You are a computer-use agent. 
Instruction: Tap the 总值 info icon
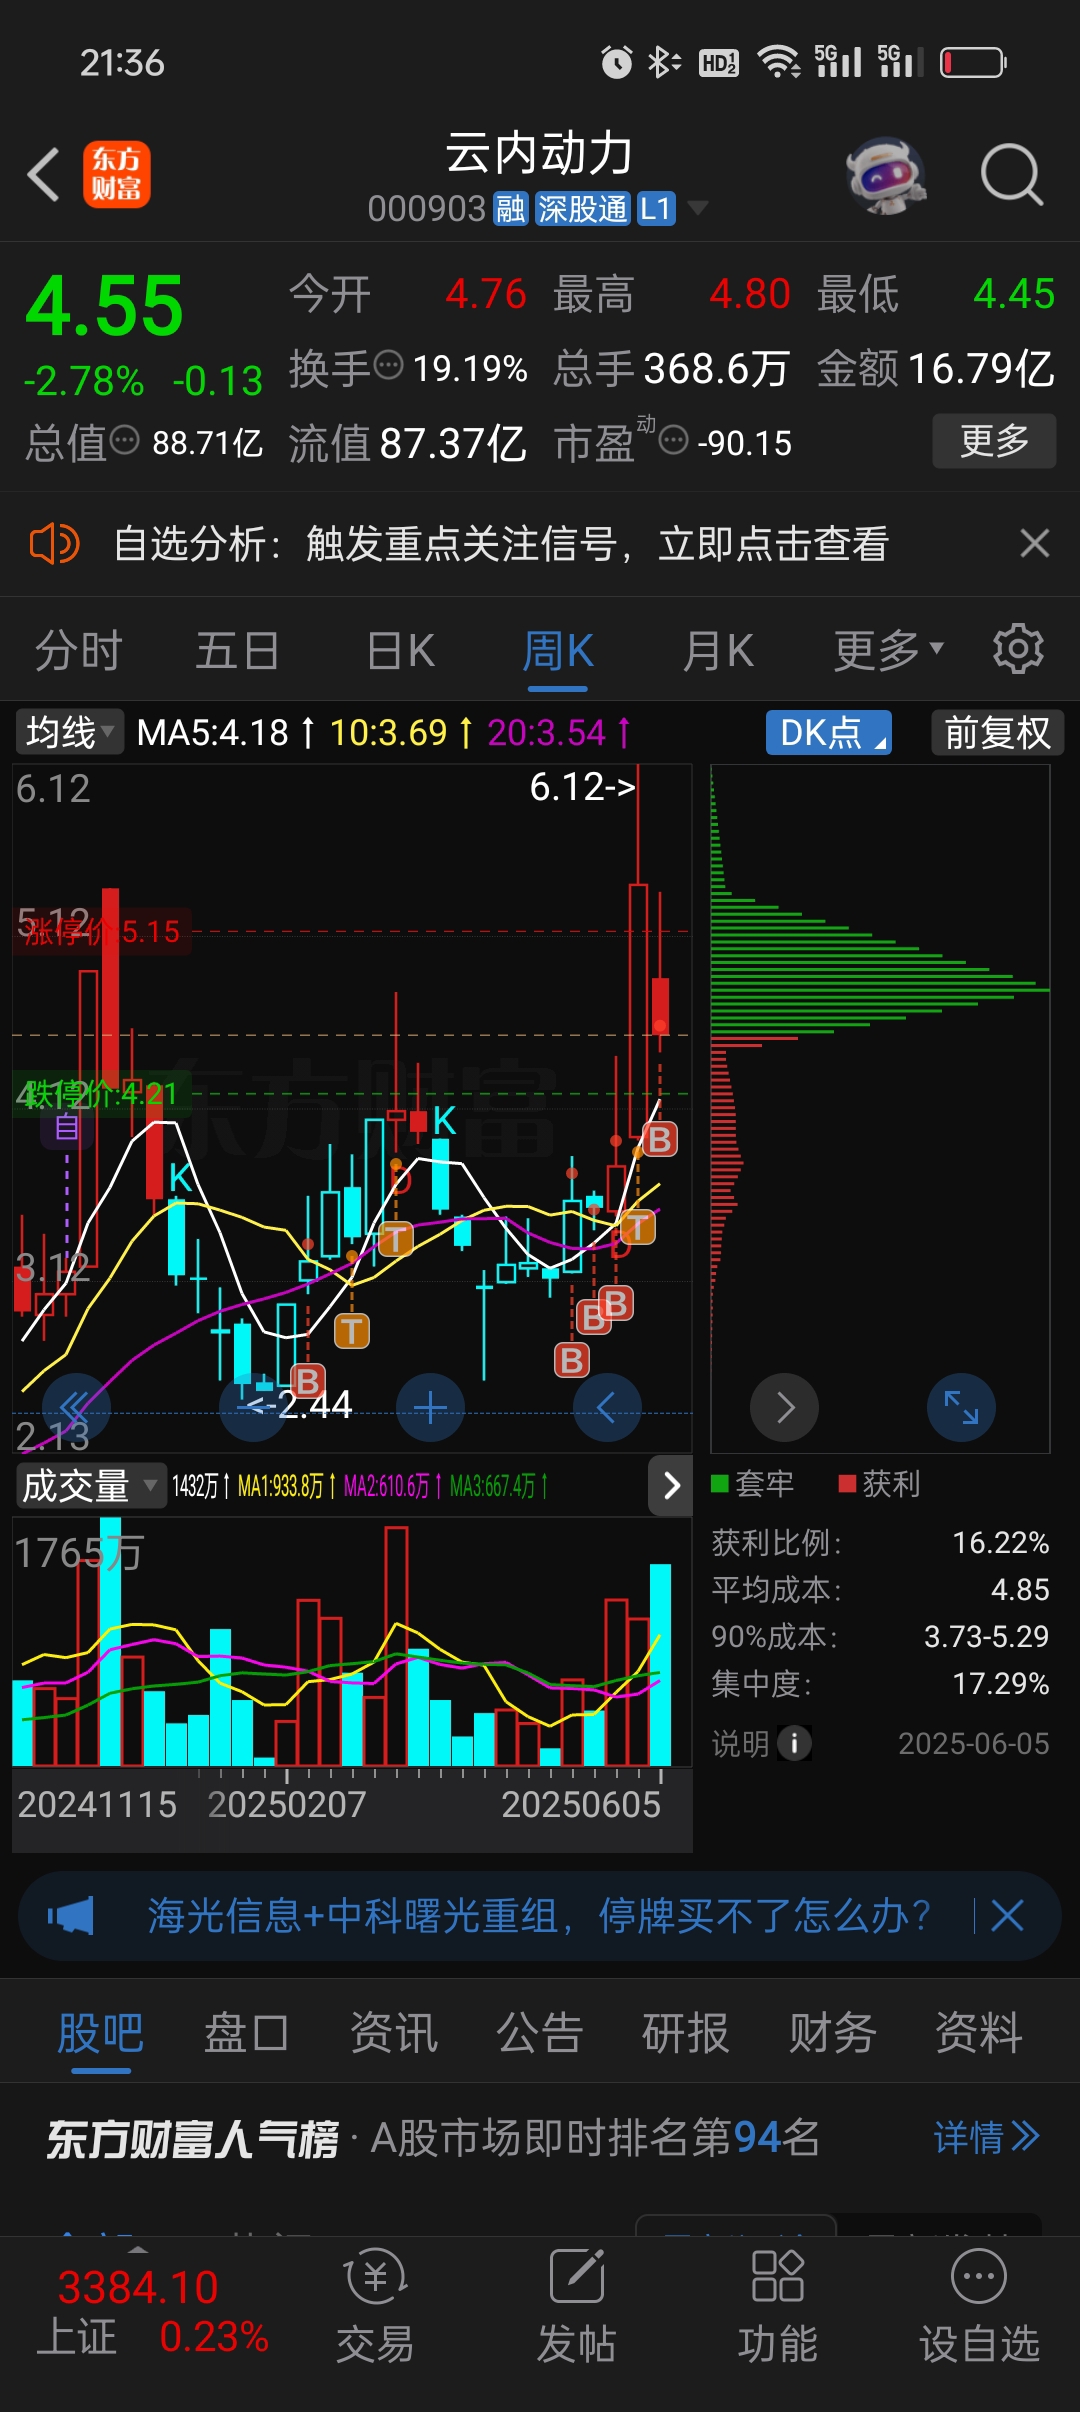124,439
